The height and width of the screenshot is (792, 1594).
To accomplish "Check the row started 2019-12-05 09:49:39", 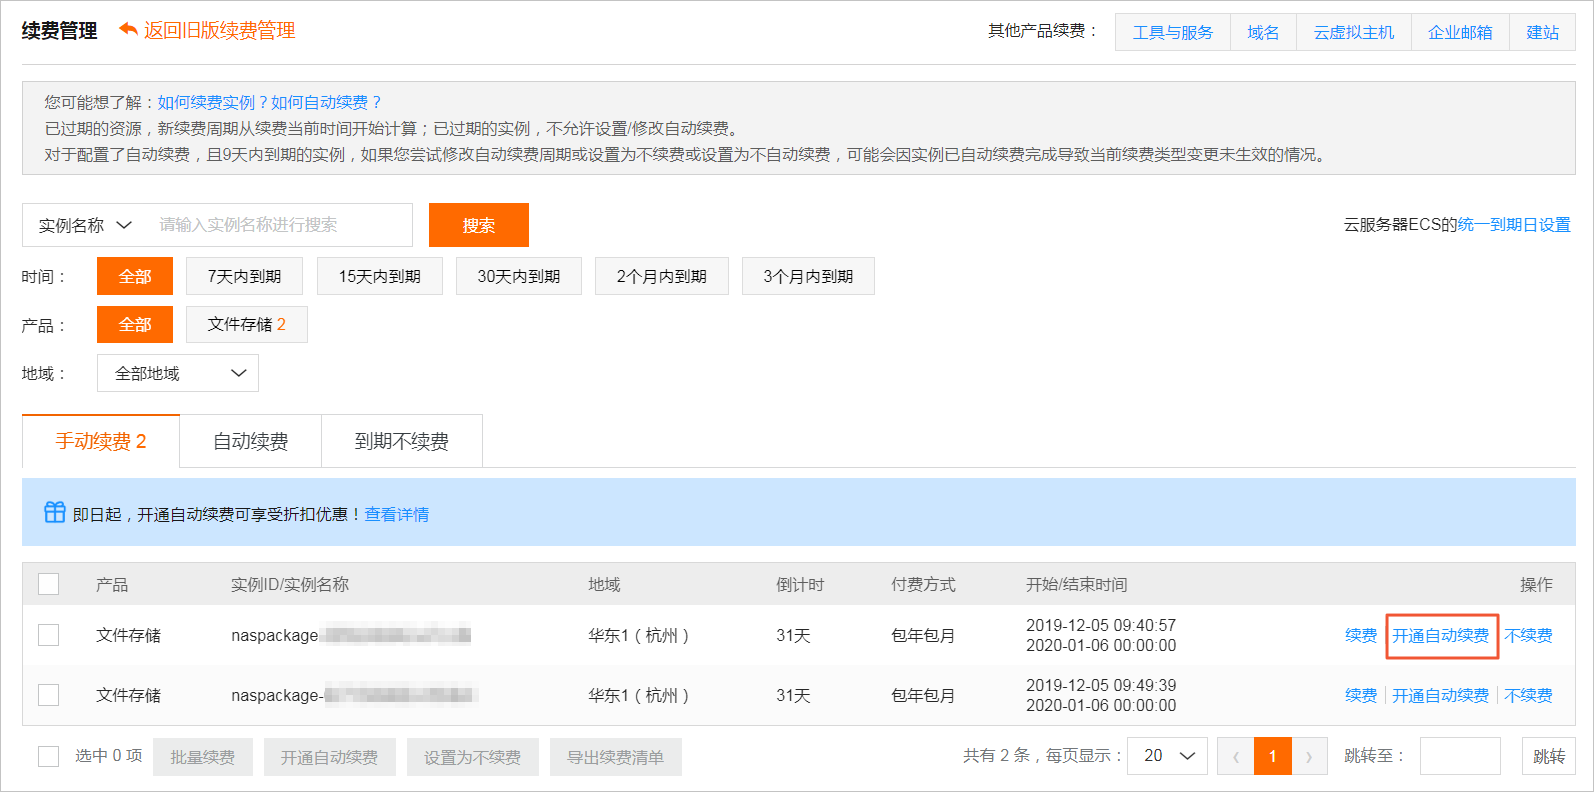I will pyautogui.click(x=48, y=695).
